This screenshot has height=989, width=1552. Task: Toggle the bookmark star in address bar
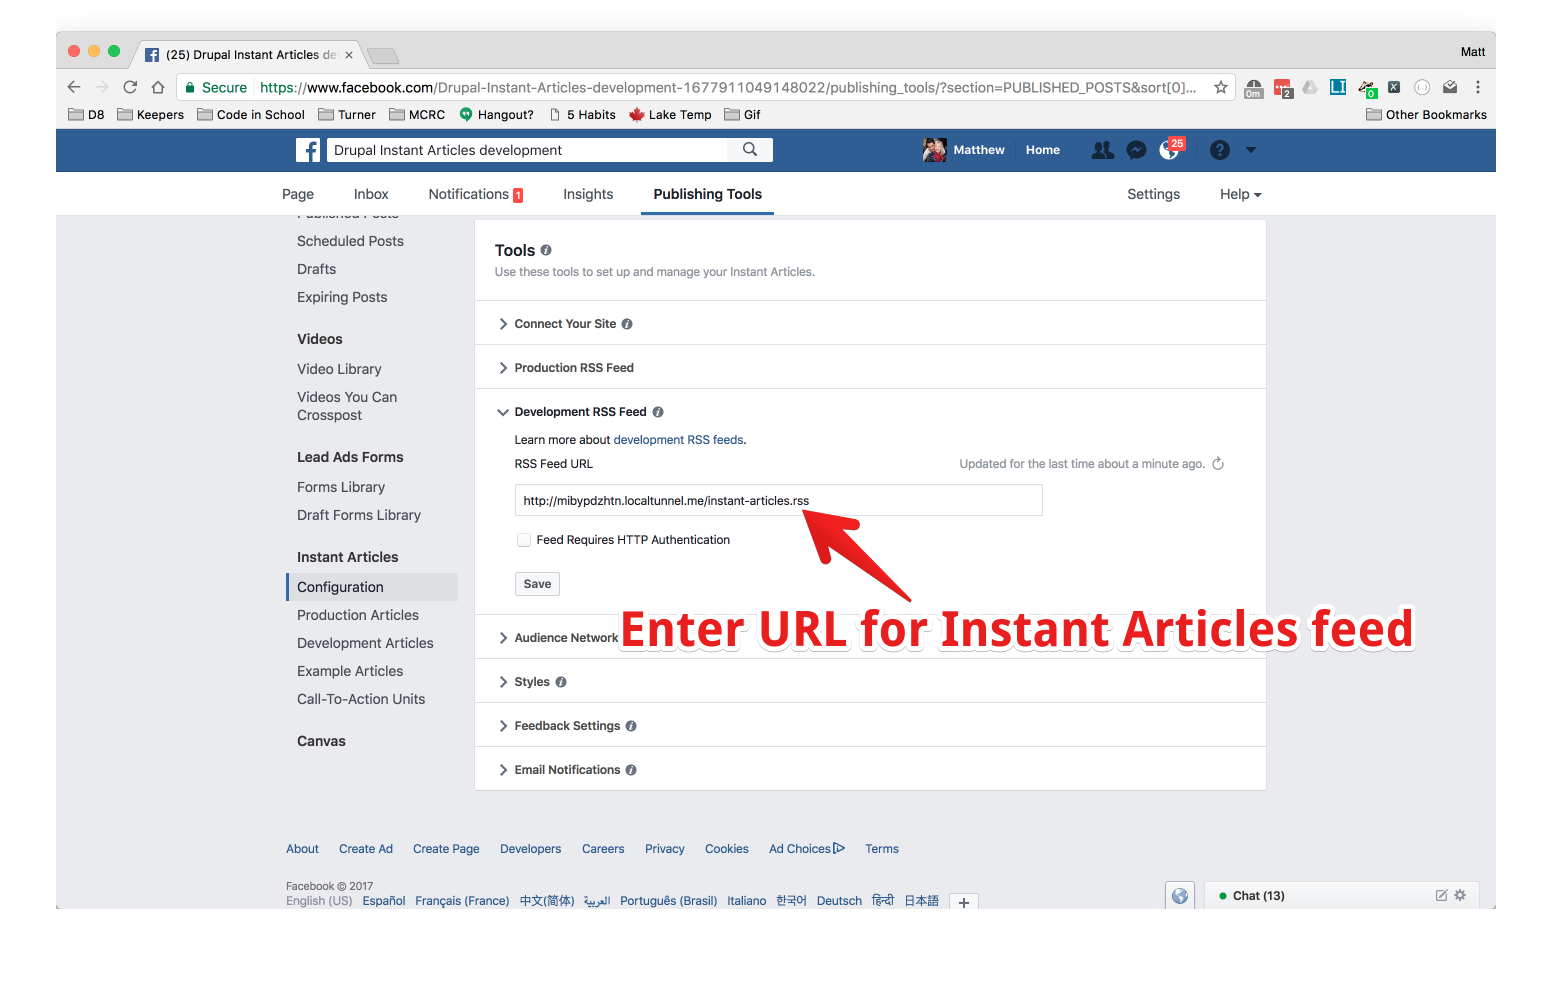click(x=1220, y=87)
